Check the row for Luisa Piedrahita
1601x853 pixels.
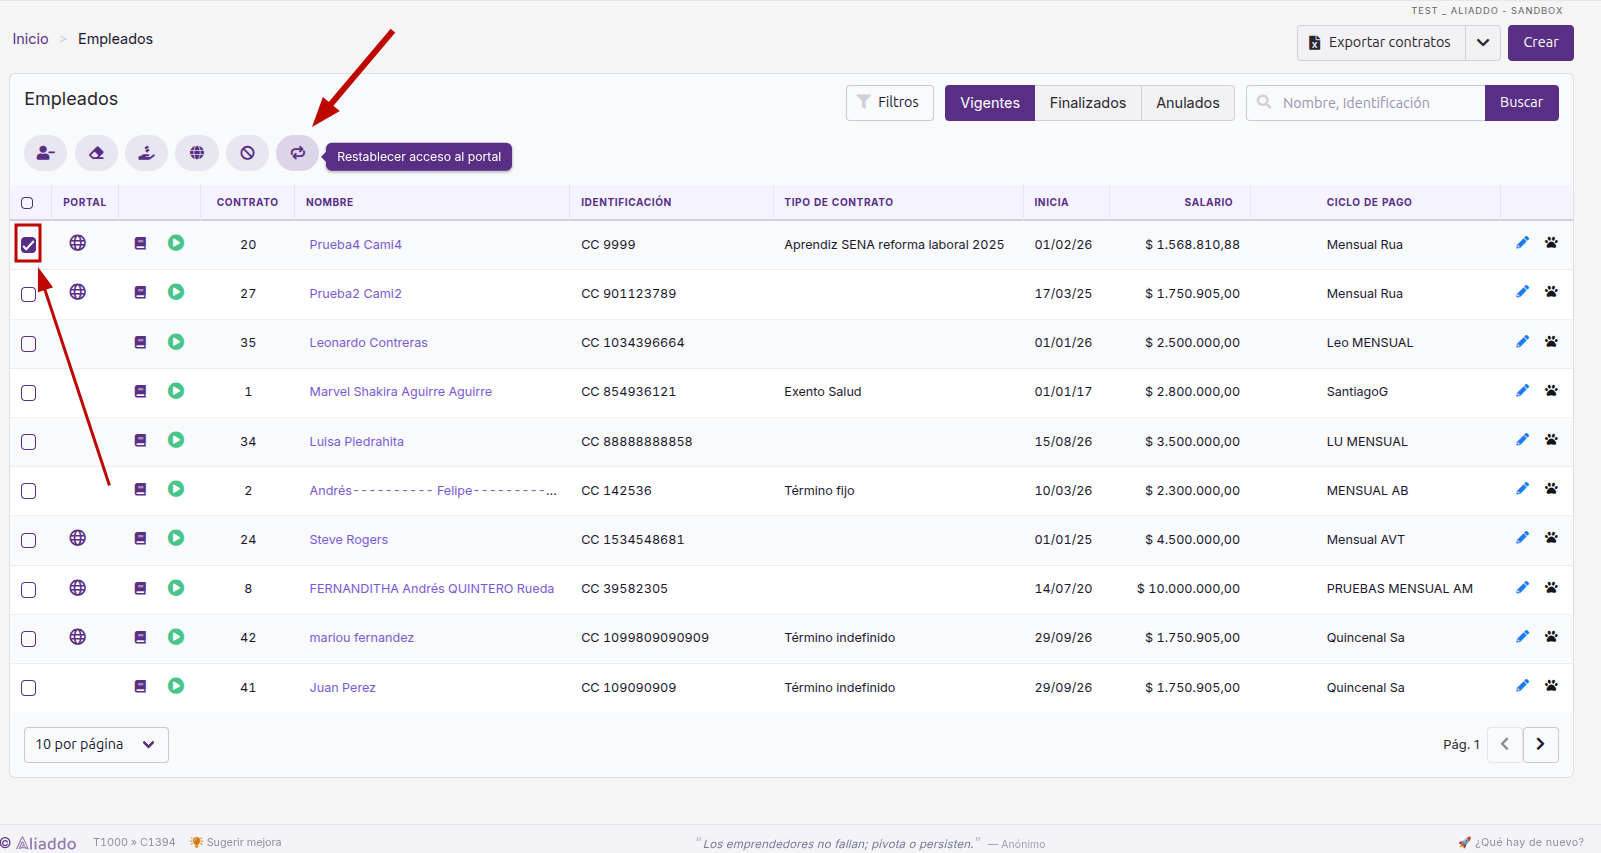[x=28, y=442]
